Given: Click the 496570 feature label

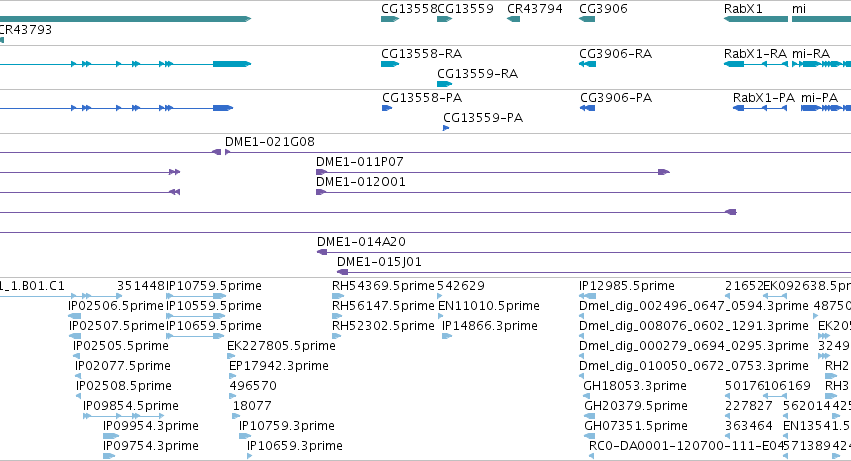Looking at the screenshot, I should 253,386.
